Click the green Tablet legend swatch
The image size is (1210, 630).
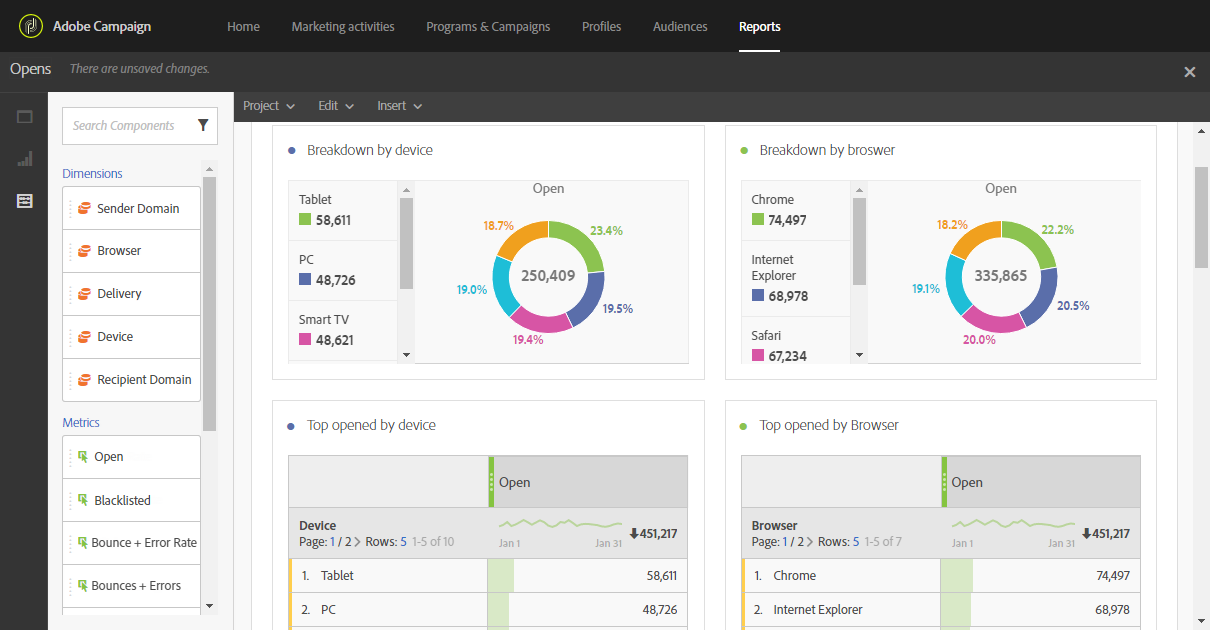click(x=305, y=220)
